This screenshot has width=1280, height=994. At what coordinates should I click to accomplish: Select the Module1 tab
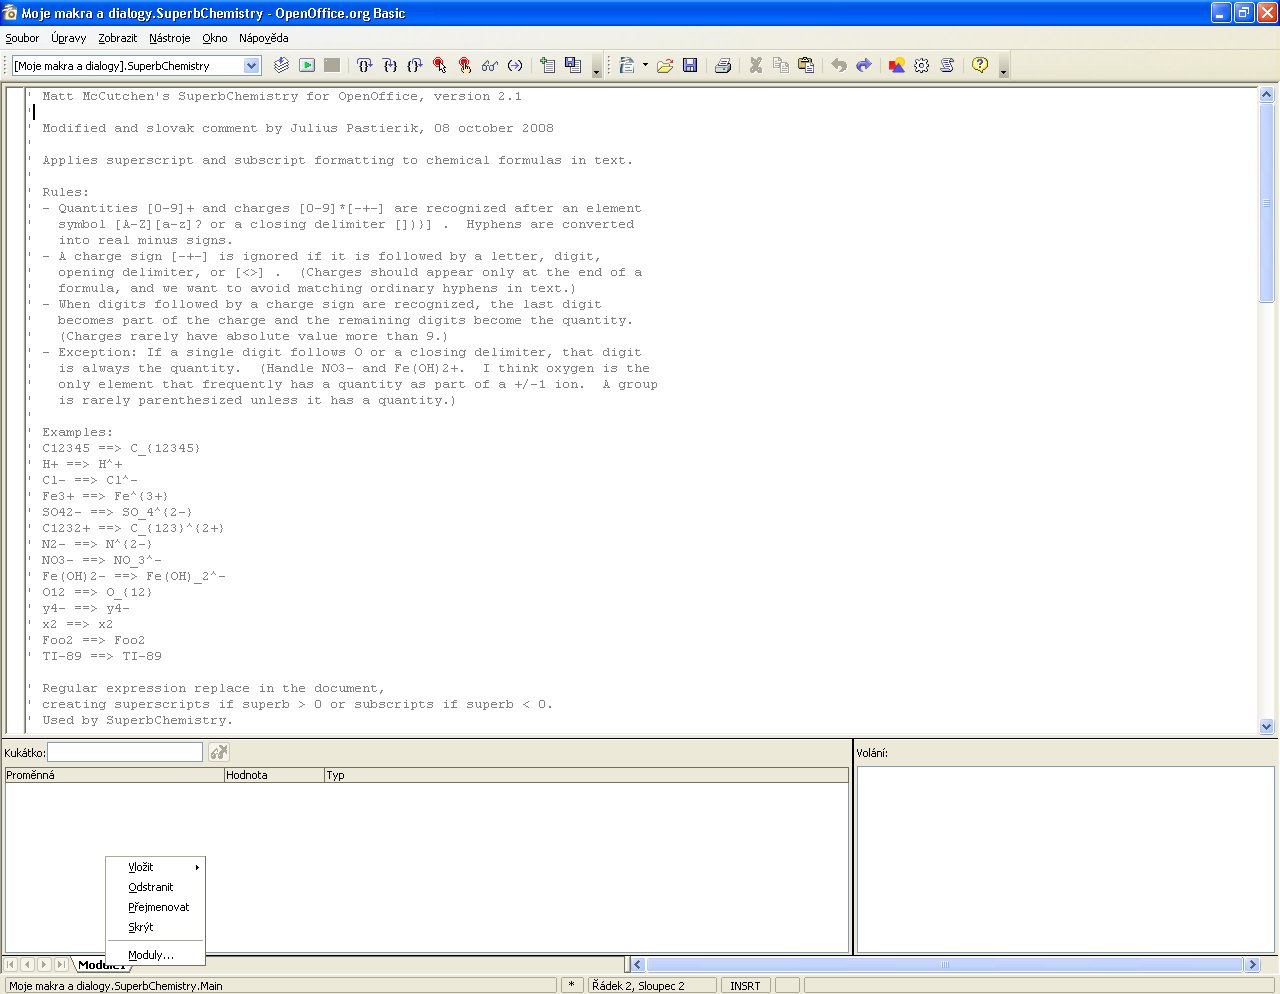(x=103, y=965)
